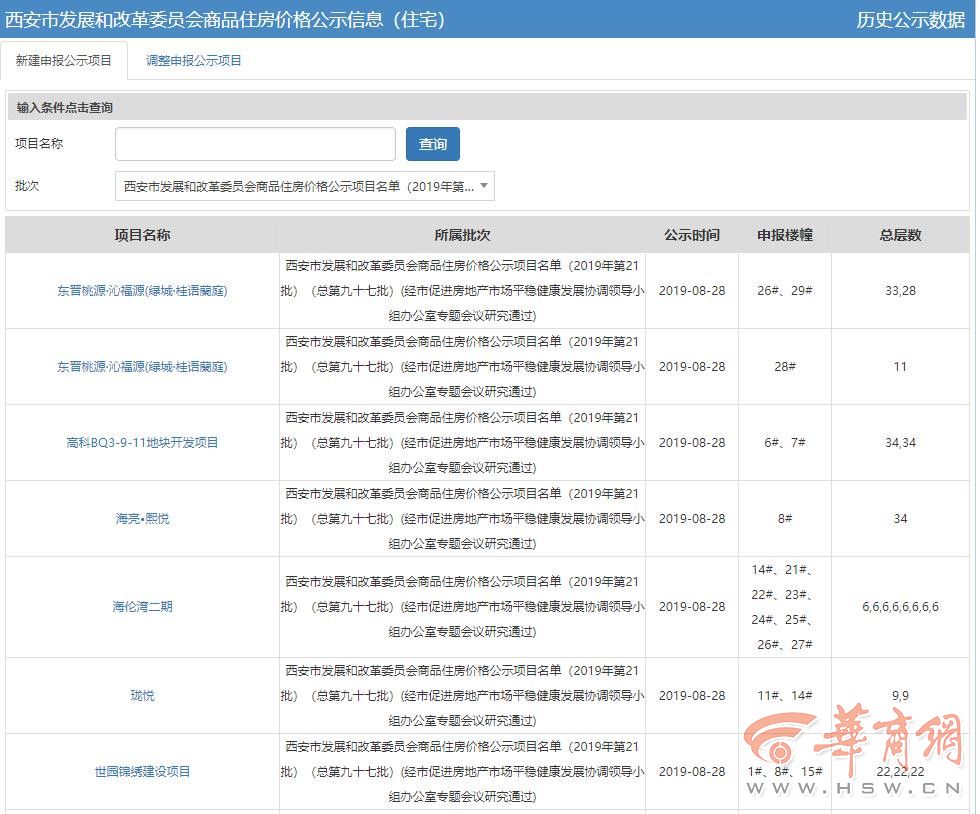This screenshot has height=814, width=980.
Task: Click the 申报楼幢 column header
Action: point(785,235)
